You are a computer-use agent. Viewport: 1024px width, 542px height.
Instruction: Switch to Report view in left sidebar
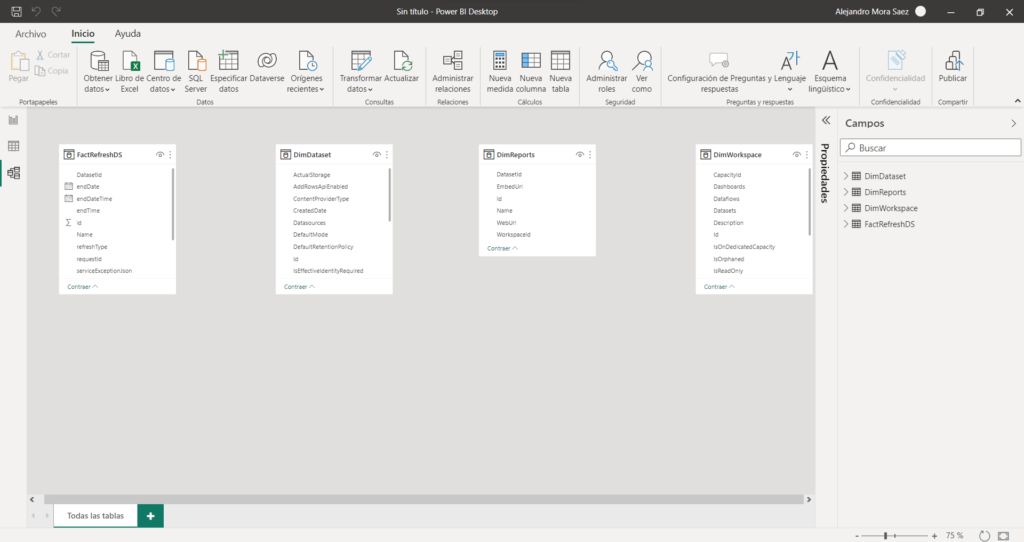point(14,120)
